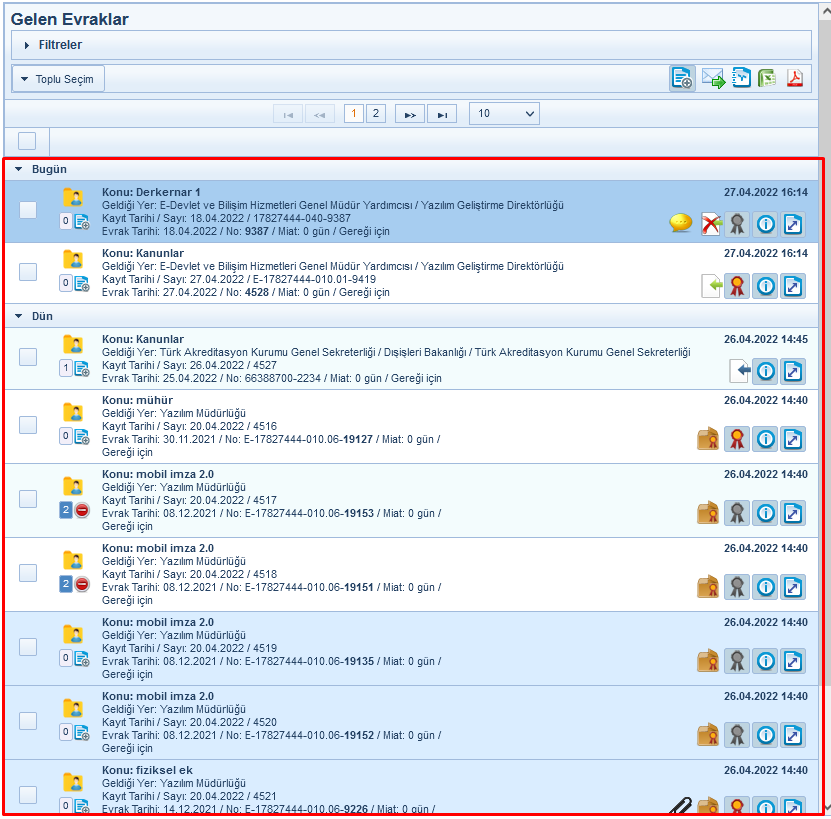
Task: Jump to the last page of results
Action: coord(442,114)
